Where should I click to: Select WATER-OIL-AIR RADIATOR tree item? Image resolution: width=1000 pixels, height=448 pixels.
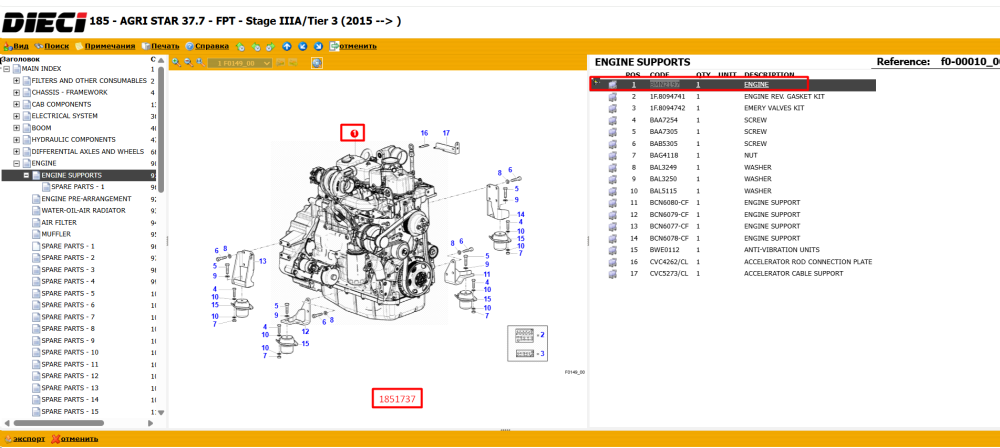coord(83,210)
